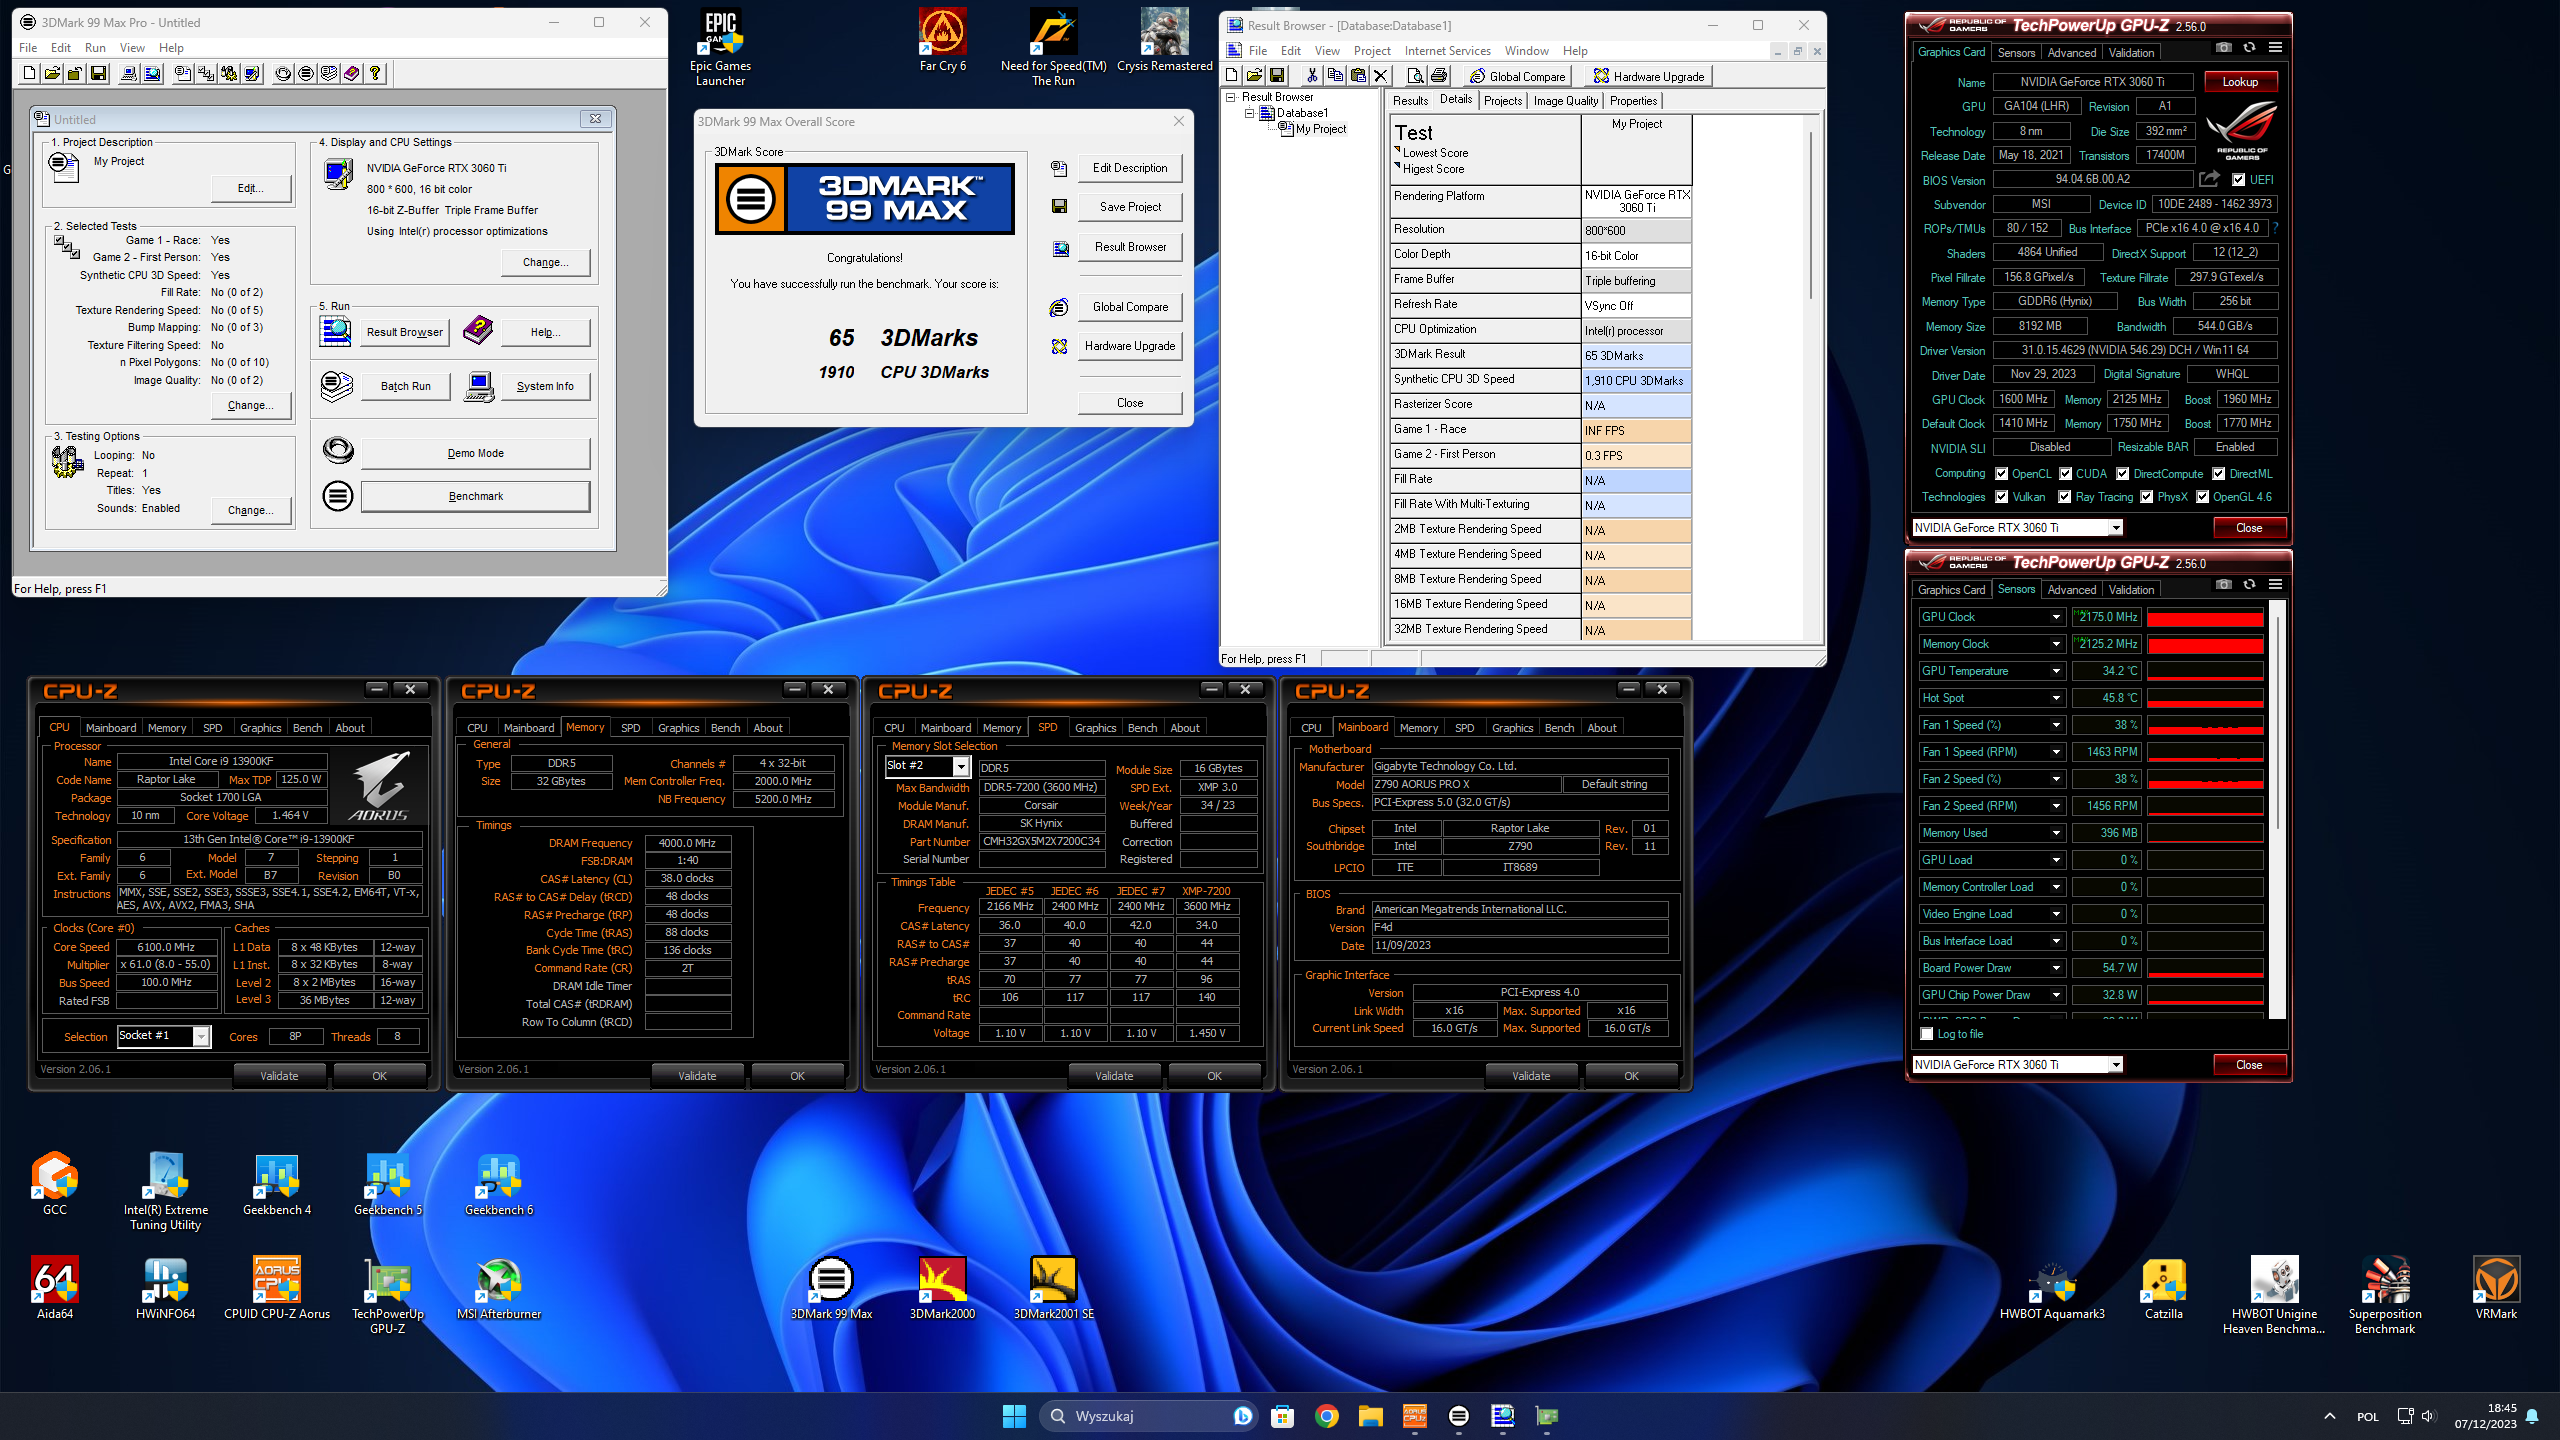Toggle UEFI checkbox in GPU-Z
The width and height of the screenshot is (2560, 1440).
coord(2239,180)
